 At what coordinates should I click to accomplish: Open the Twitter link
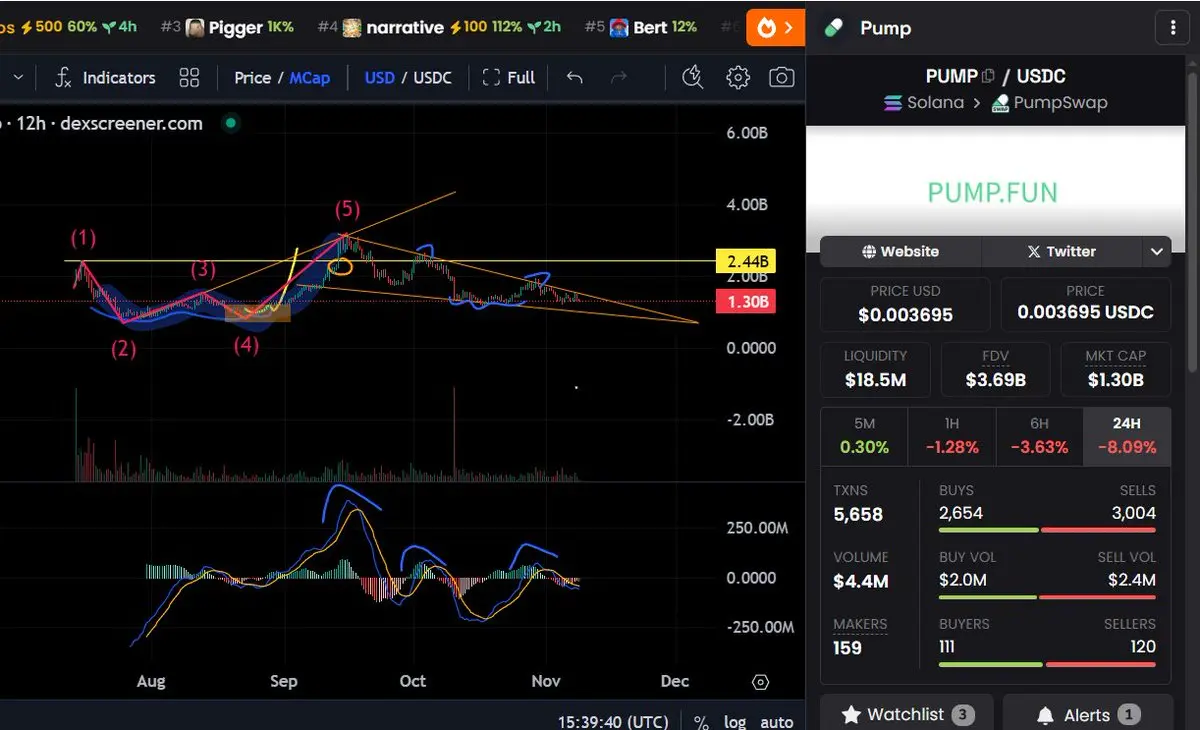(1062, 251)
